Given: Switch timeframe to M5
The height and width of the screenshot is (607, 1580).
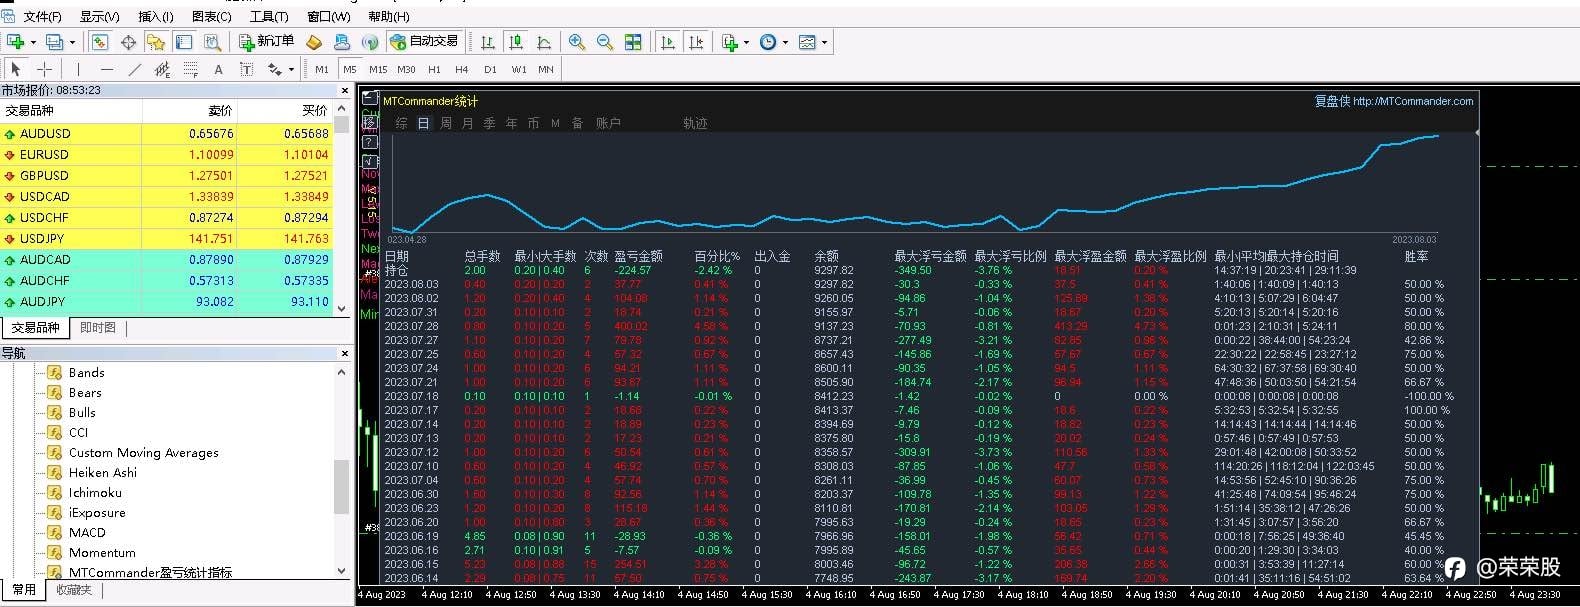Looking at the screenshot, I should pyautogui.click(x=349, y=69).
